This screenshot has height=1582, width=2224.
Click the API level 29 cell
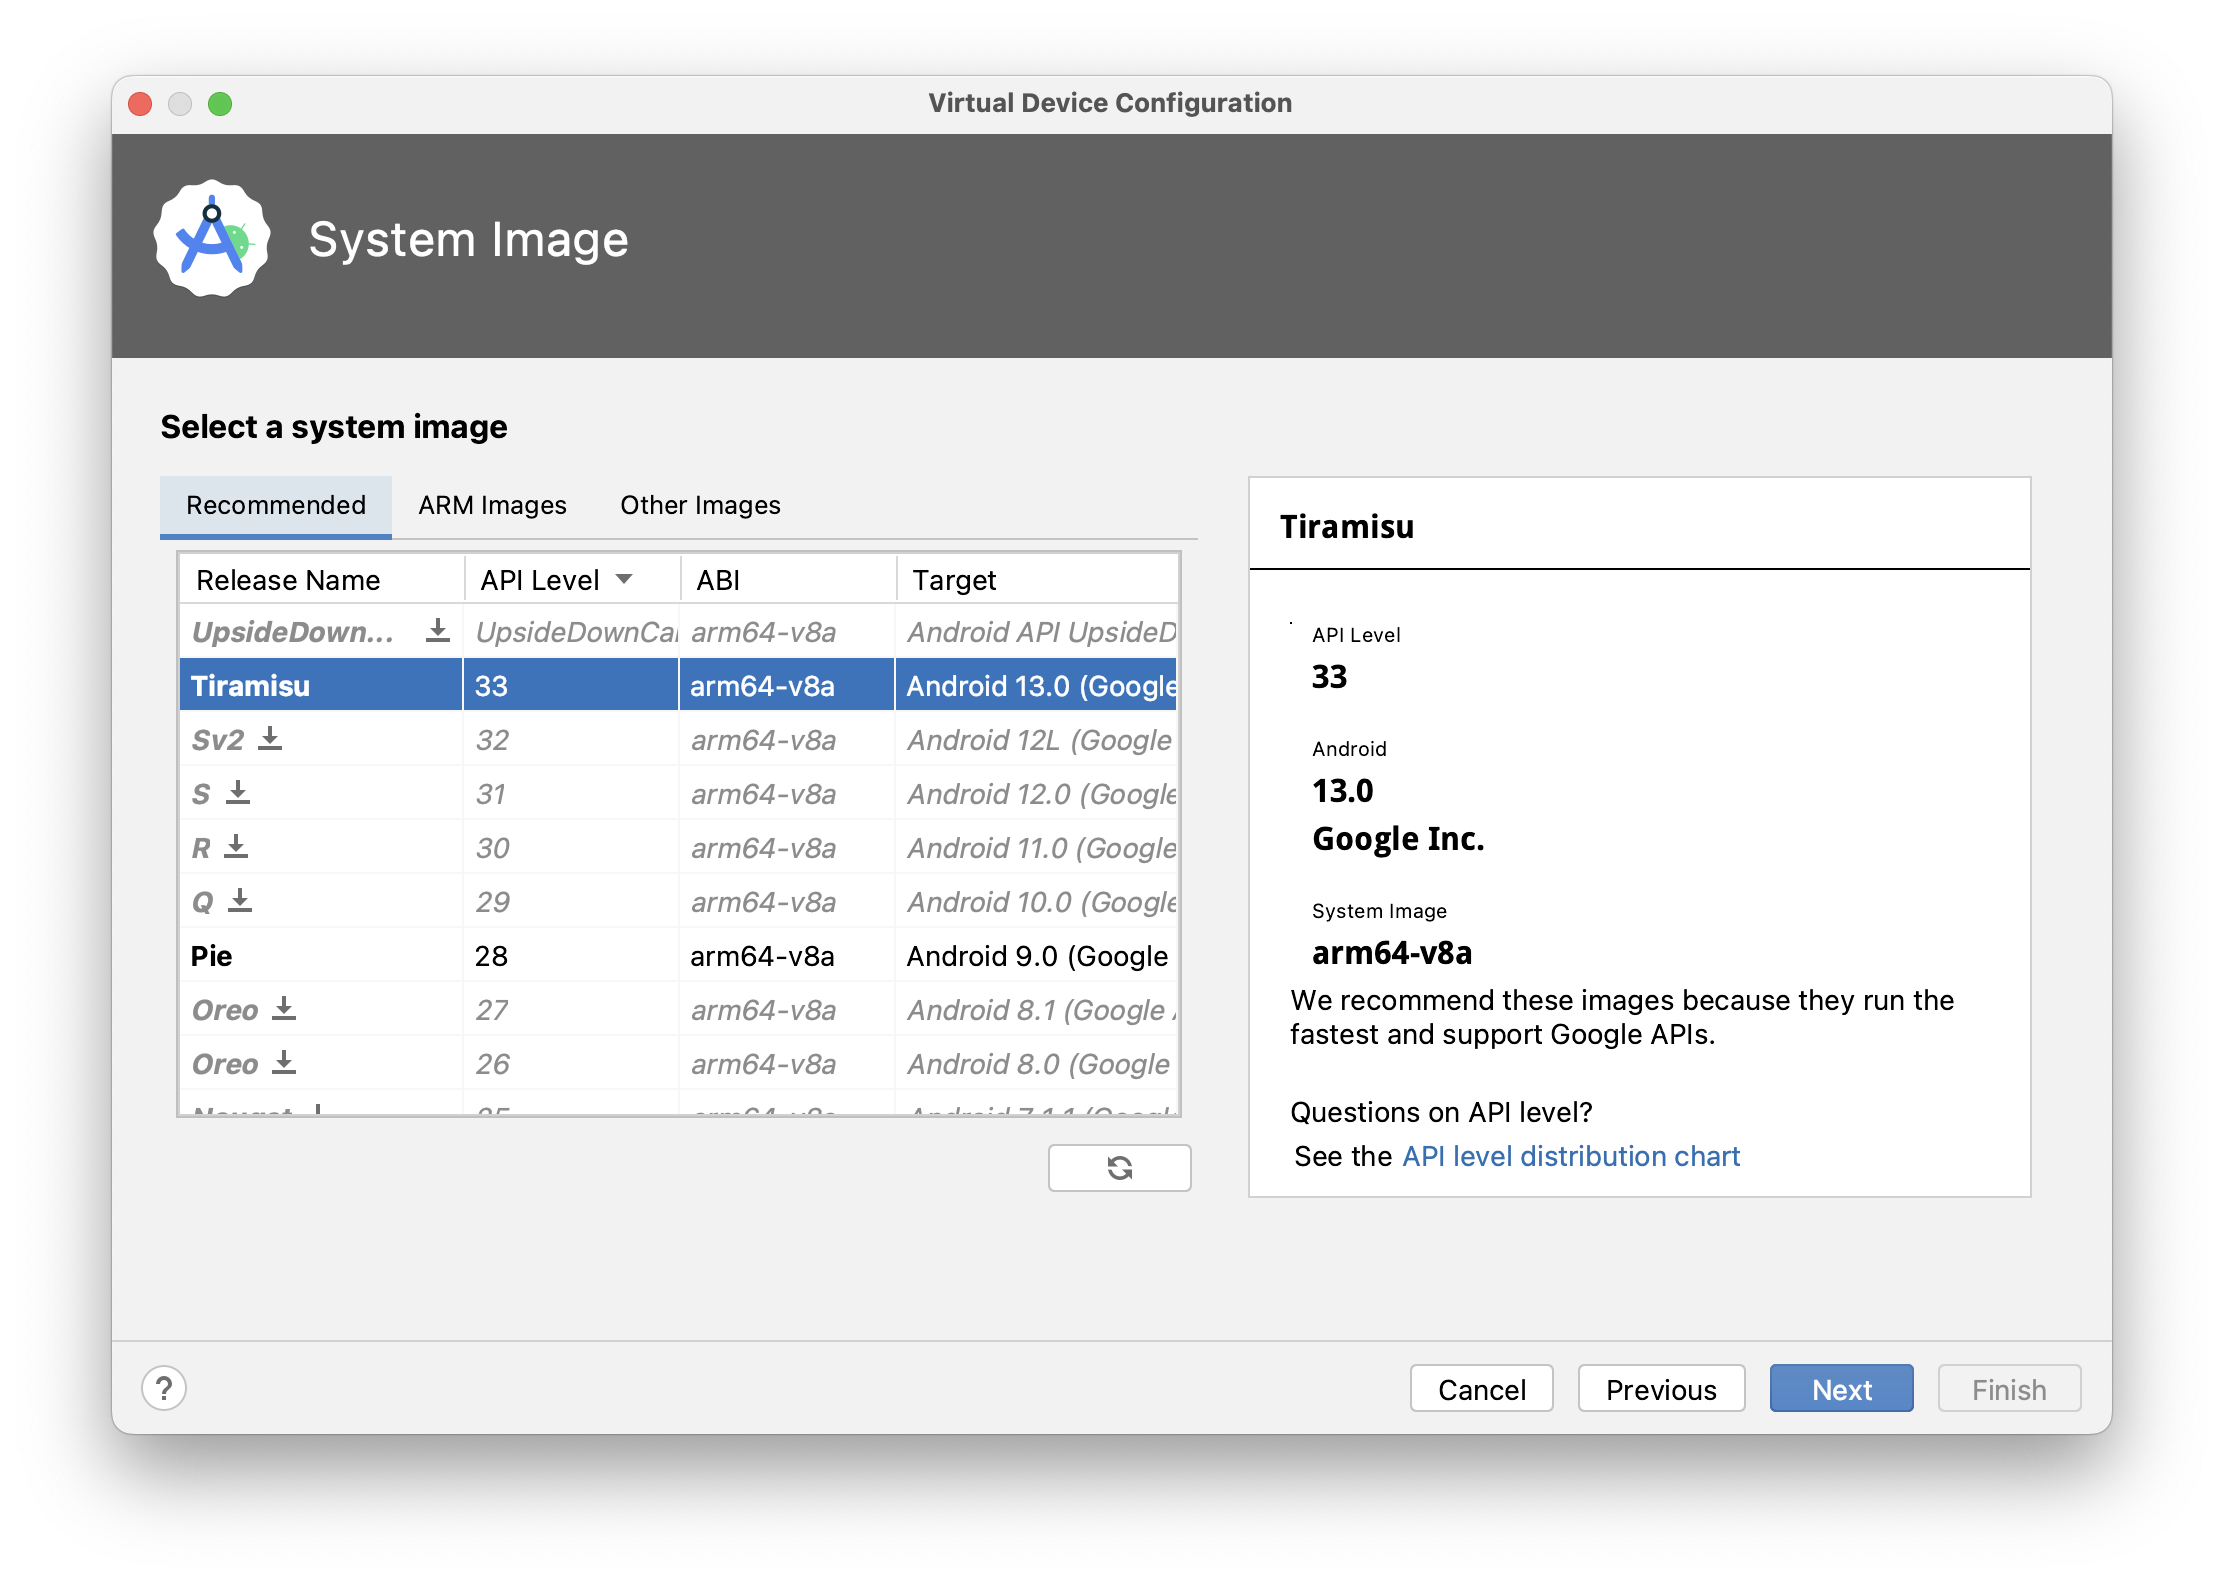tap(571, 901)
